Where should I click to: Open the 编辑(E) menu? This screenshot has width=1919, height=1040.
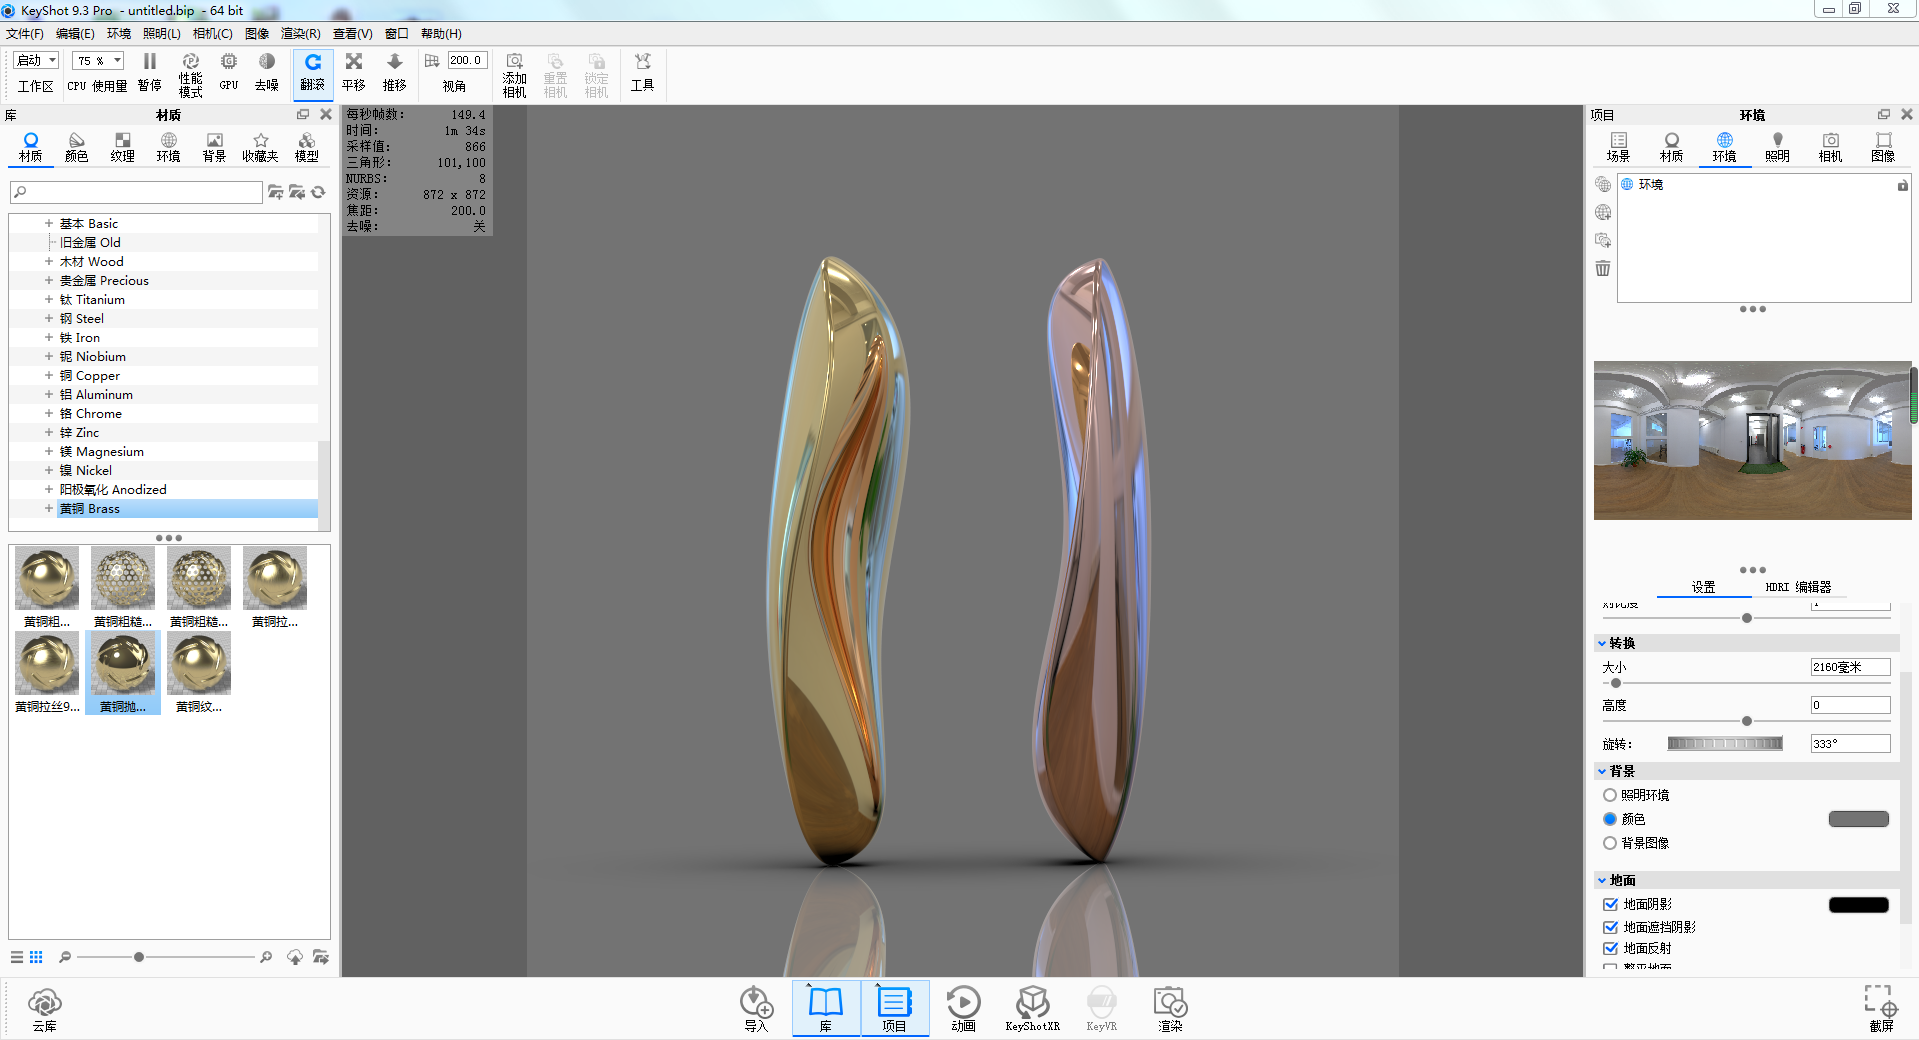[75, 34]
